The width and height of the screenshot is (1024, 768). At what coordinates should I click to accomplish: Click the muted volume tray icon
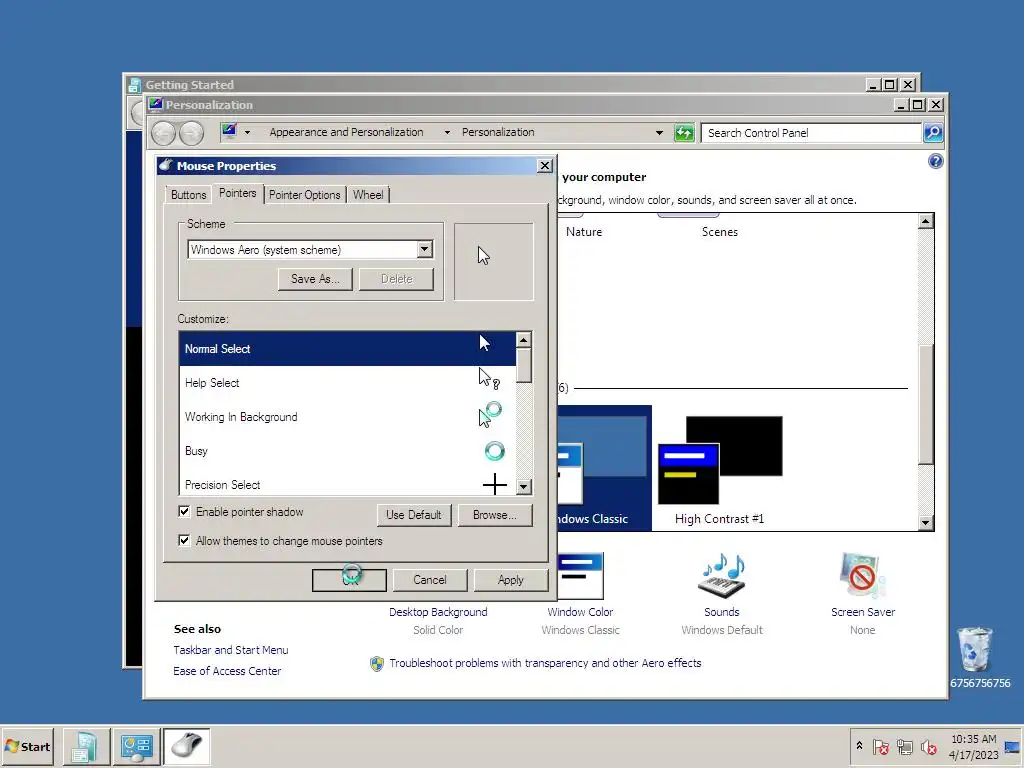coord(928,746)
